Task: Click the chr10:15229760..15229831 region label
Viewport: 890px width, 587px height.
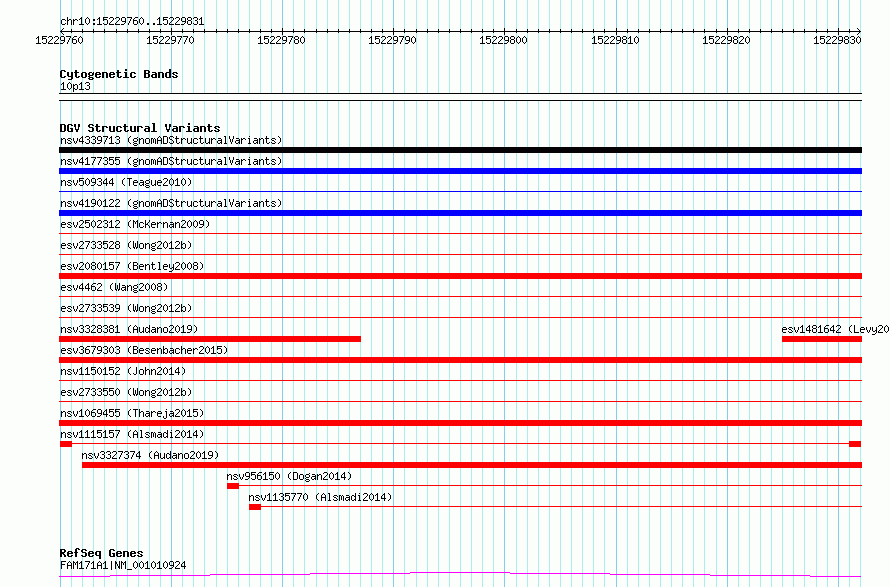Action: [132, 22]
